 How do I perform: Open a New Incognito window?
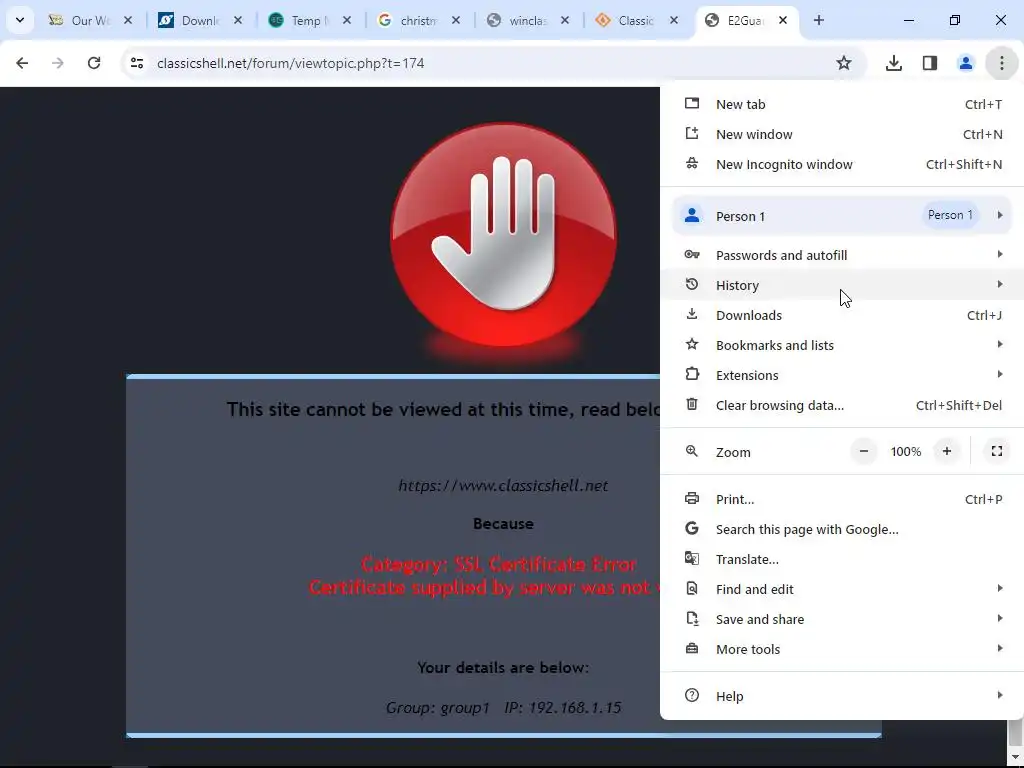[x=842, y=165]
